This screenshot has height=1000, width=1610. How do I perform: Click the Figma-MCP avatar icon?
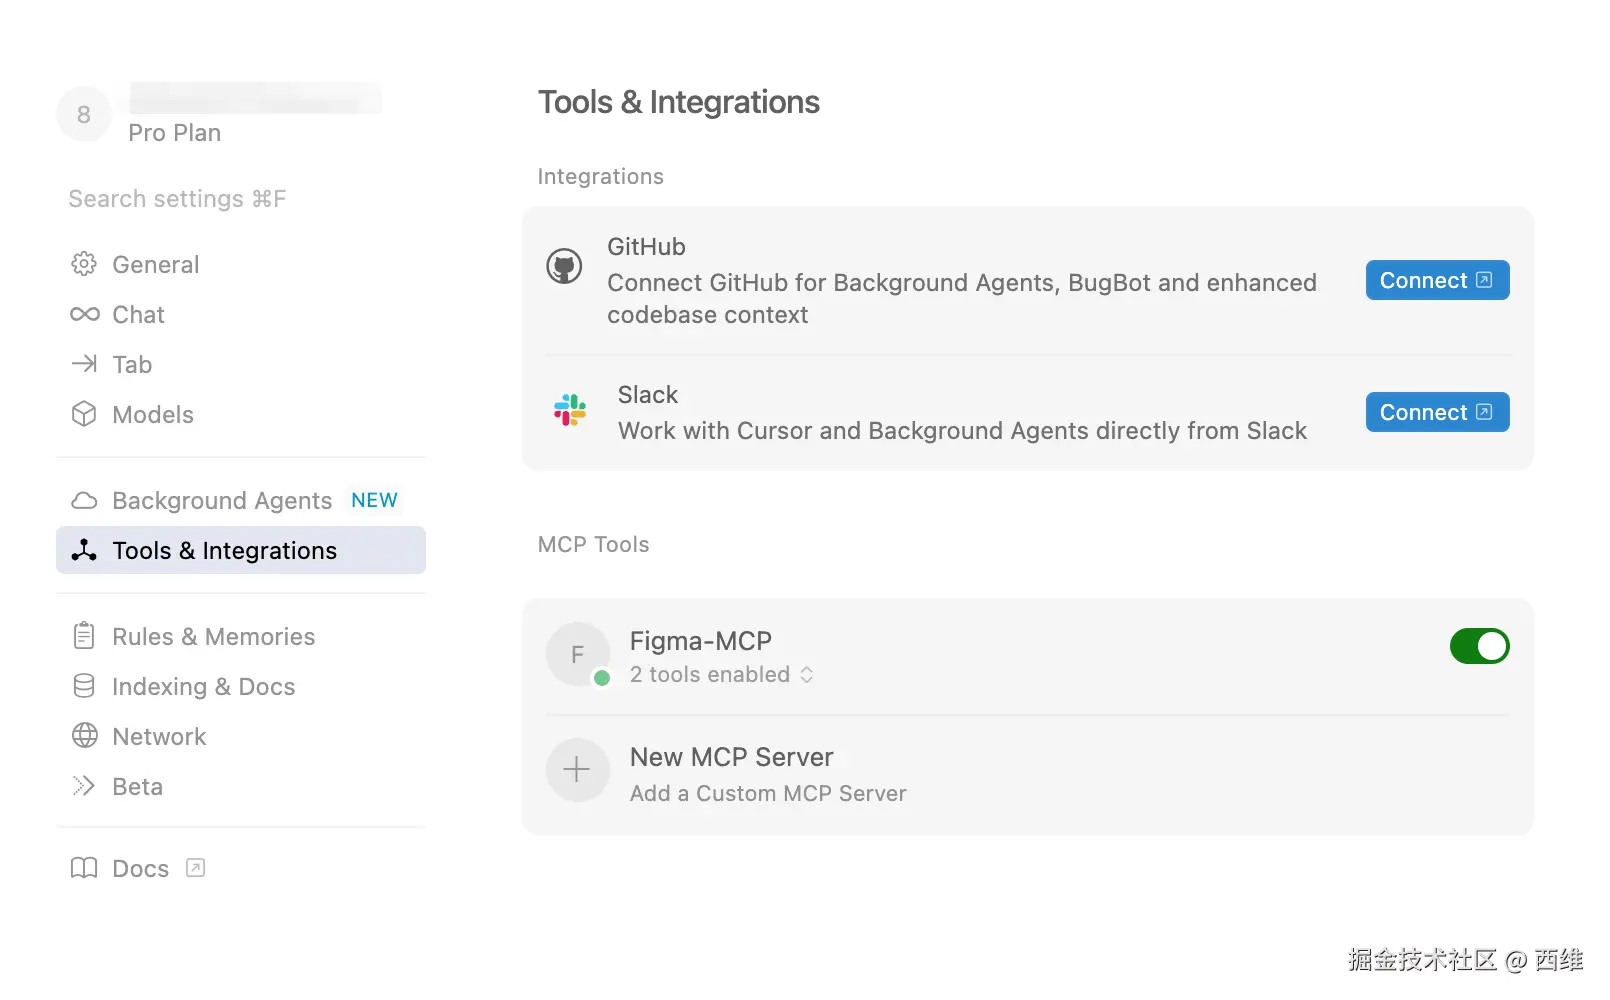tap(577, 654)
